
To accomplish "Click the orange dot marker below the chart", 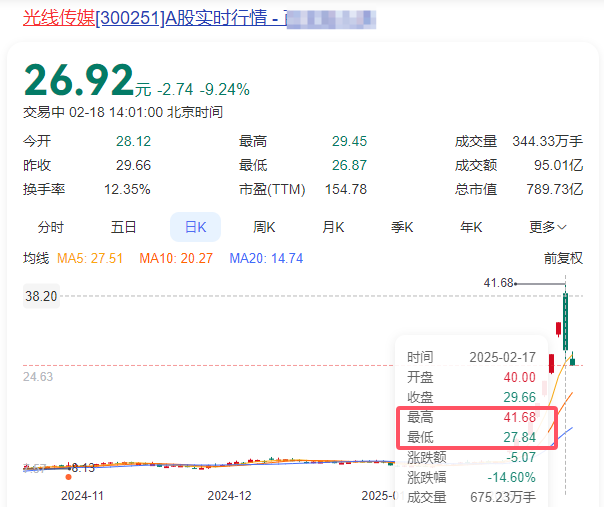I will tap(69, 477).
